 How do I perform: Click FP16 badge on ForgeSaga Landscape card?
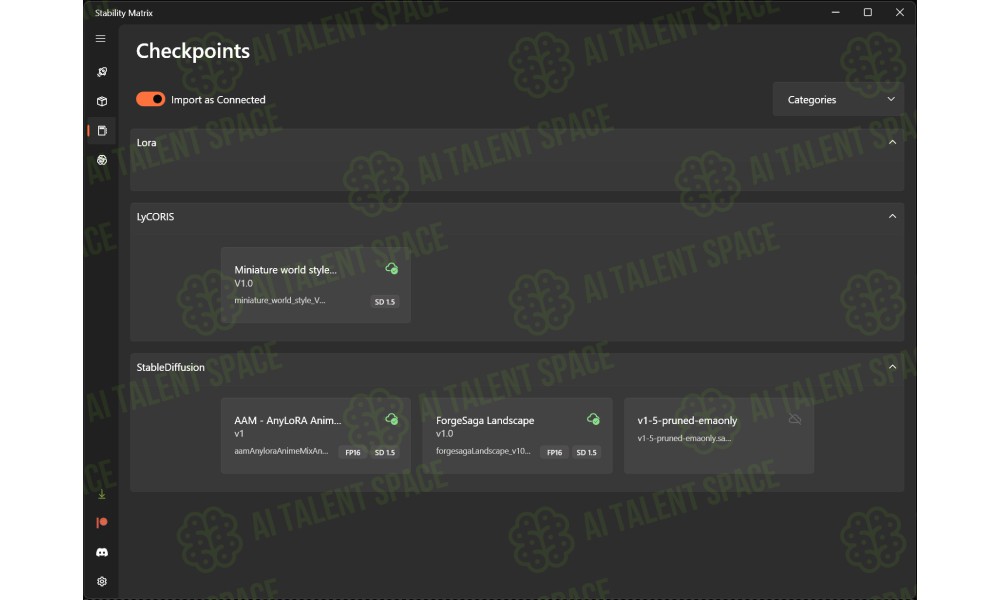pyautogui.click(x=554, y=452)
